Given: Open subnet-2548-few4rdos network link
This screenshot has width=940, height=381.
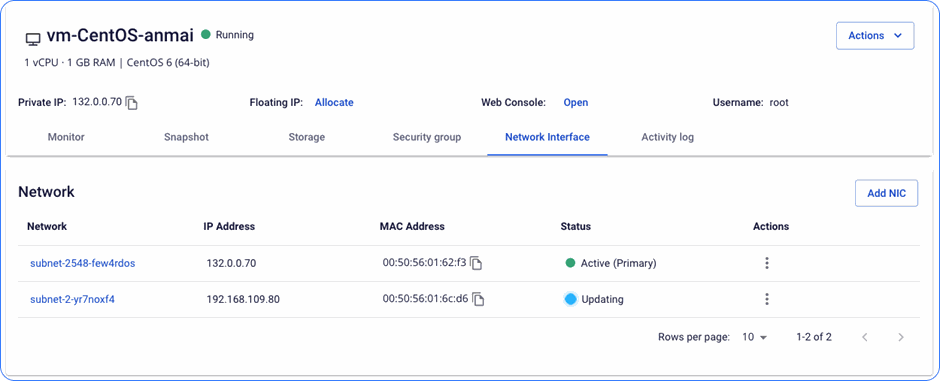Looking at the screenshot, I should point(83,263).
